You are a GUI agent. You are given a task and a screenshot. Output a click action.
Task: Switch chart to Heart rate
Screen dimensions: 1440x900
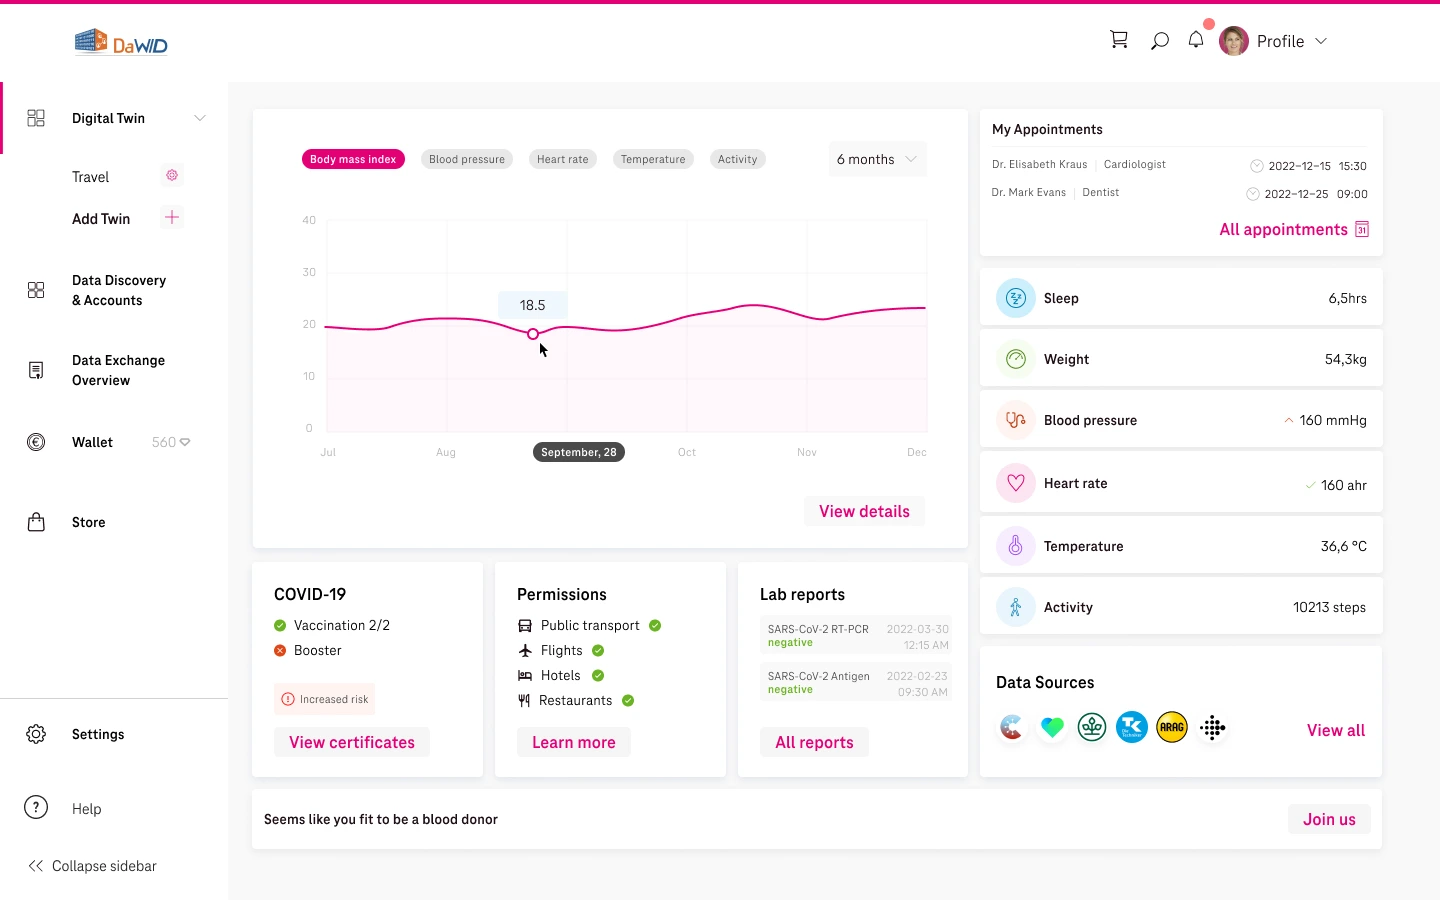562,159
